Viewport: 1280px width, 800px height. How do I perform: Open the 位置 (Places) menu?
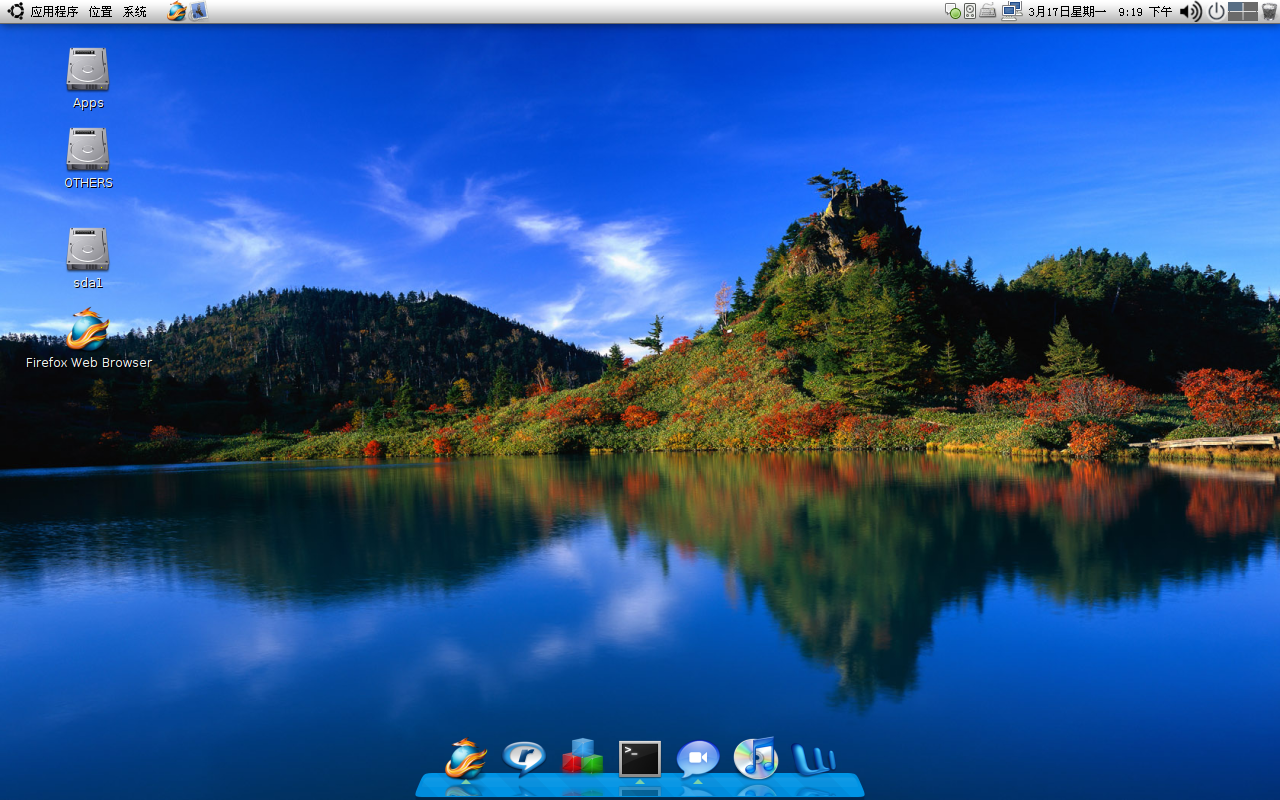coord(100,12)
